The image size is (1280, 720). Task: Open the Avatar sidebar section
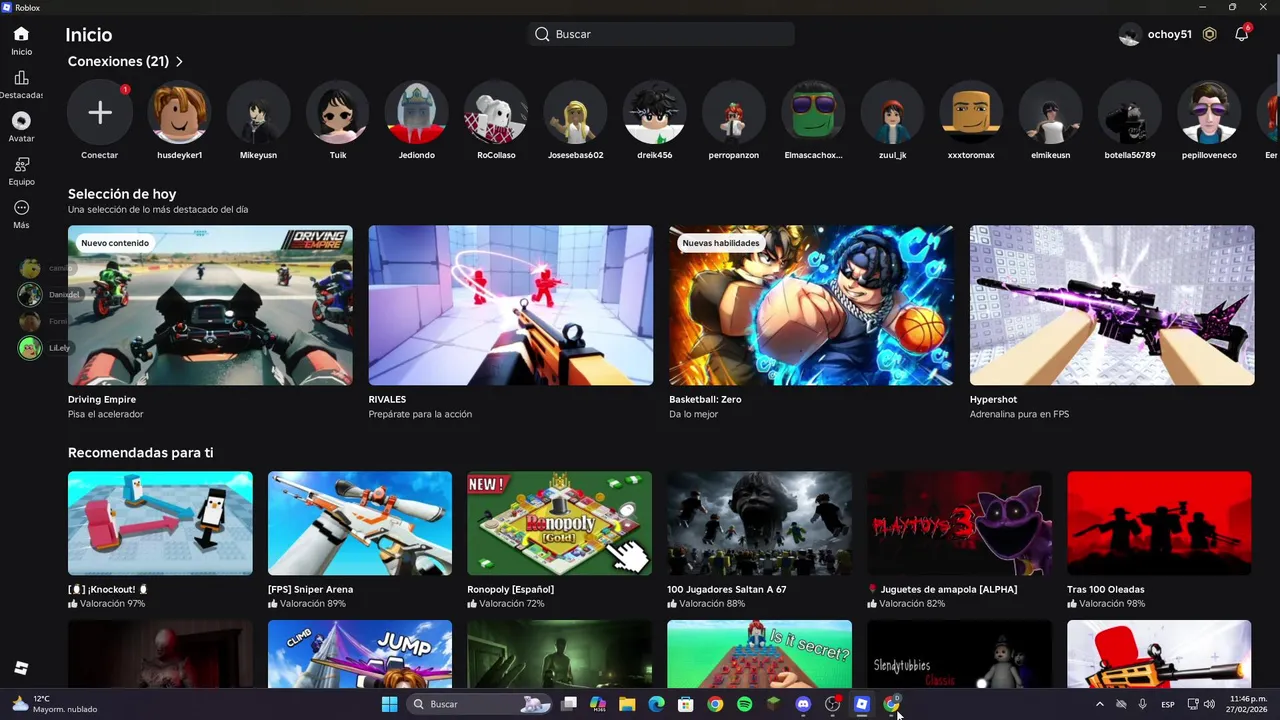(21, 128)
